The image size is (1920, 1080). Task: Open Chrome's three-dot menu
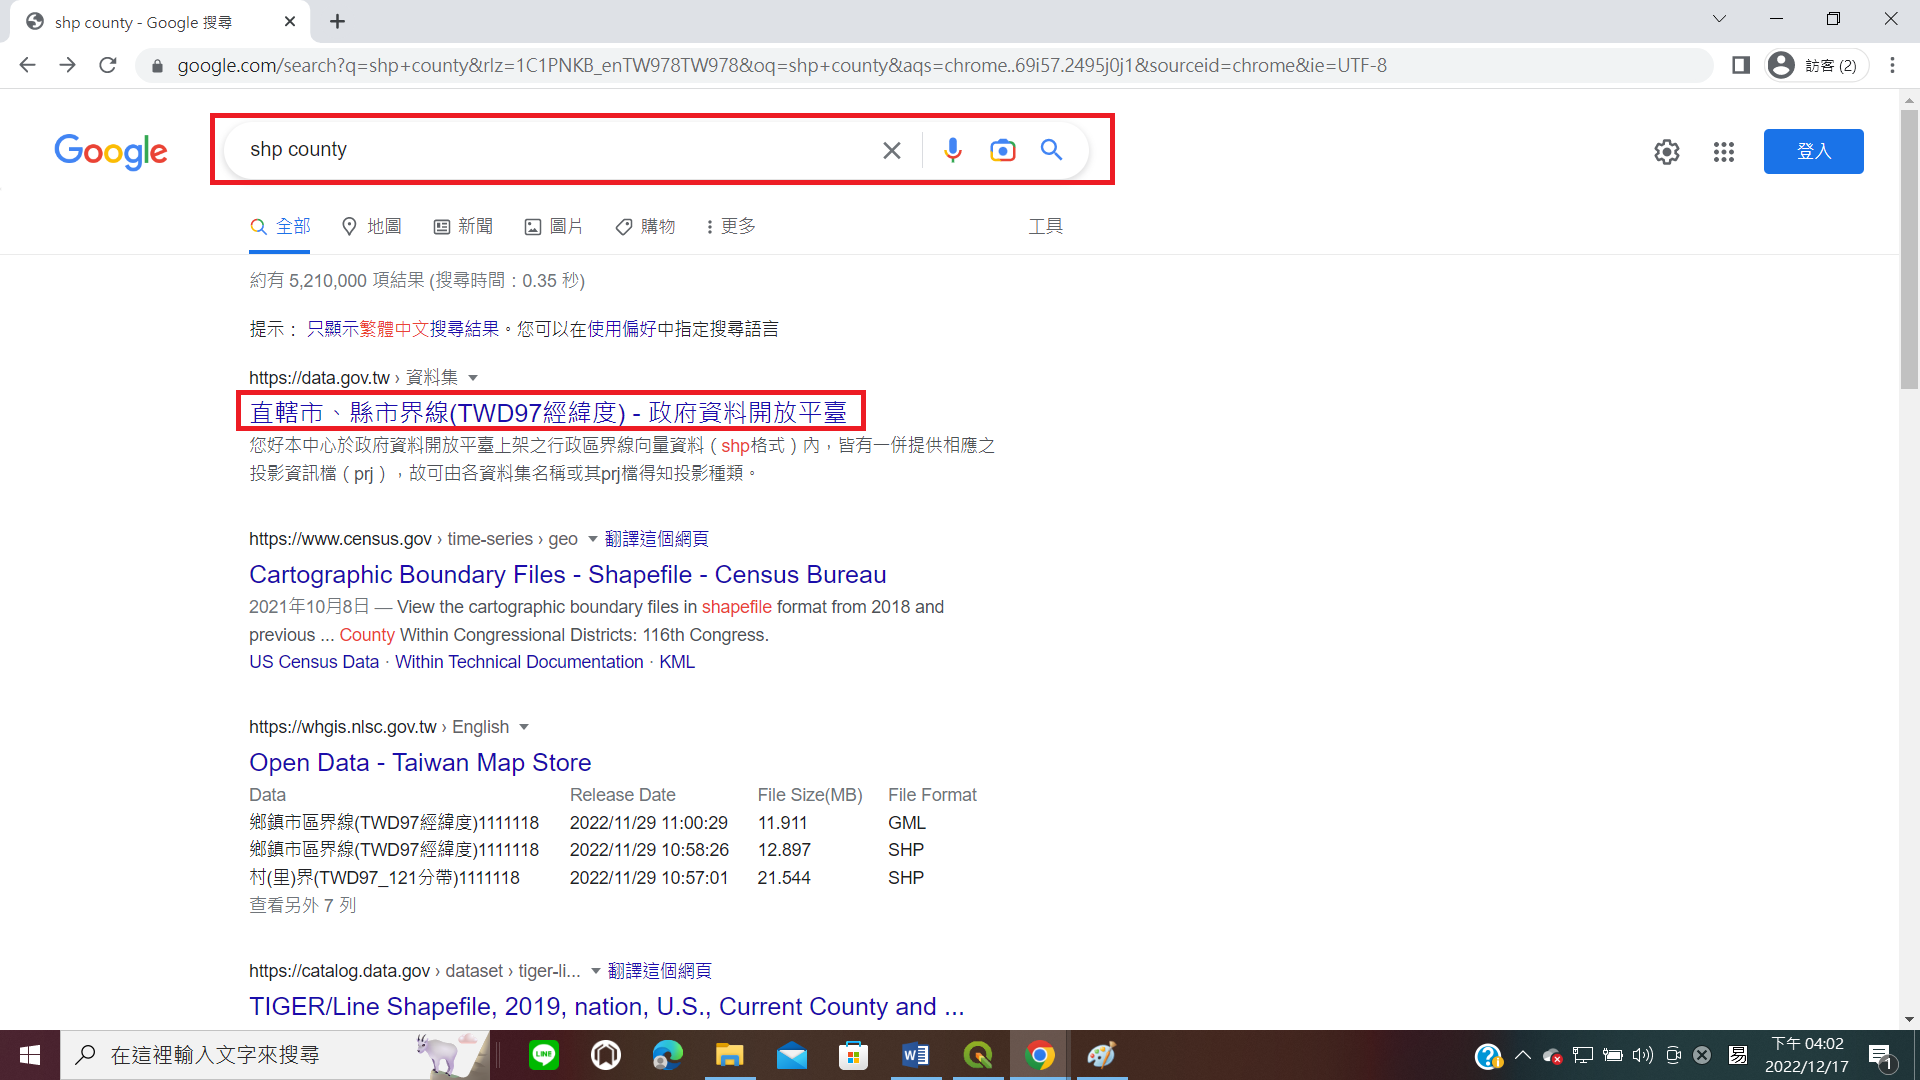pos(1892,65)
